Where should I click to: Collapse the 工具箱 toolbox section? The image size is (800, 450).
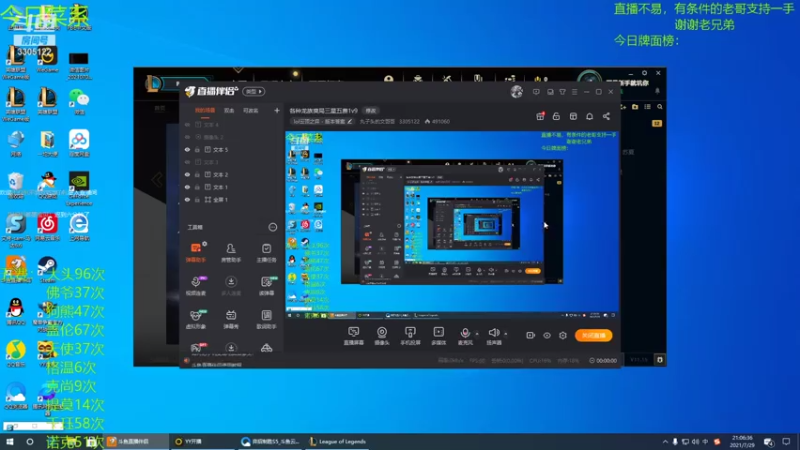[272, 227]
